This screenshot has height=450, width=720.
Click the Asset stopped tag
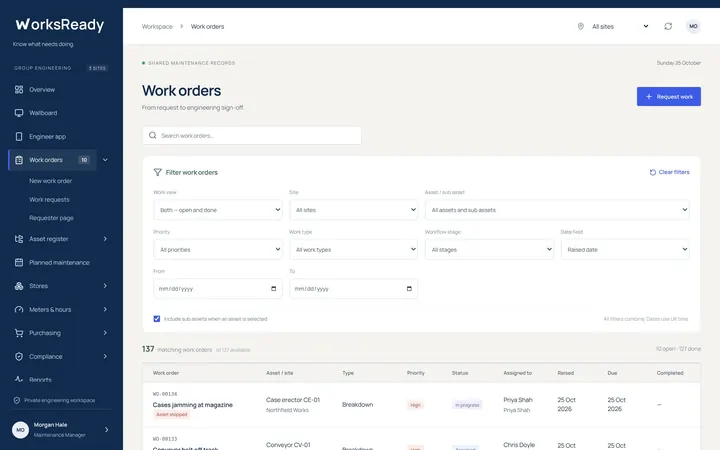[172, 415]
